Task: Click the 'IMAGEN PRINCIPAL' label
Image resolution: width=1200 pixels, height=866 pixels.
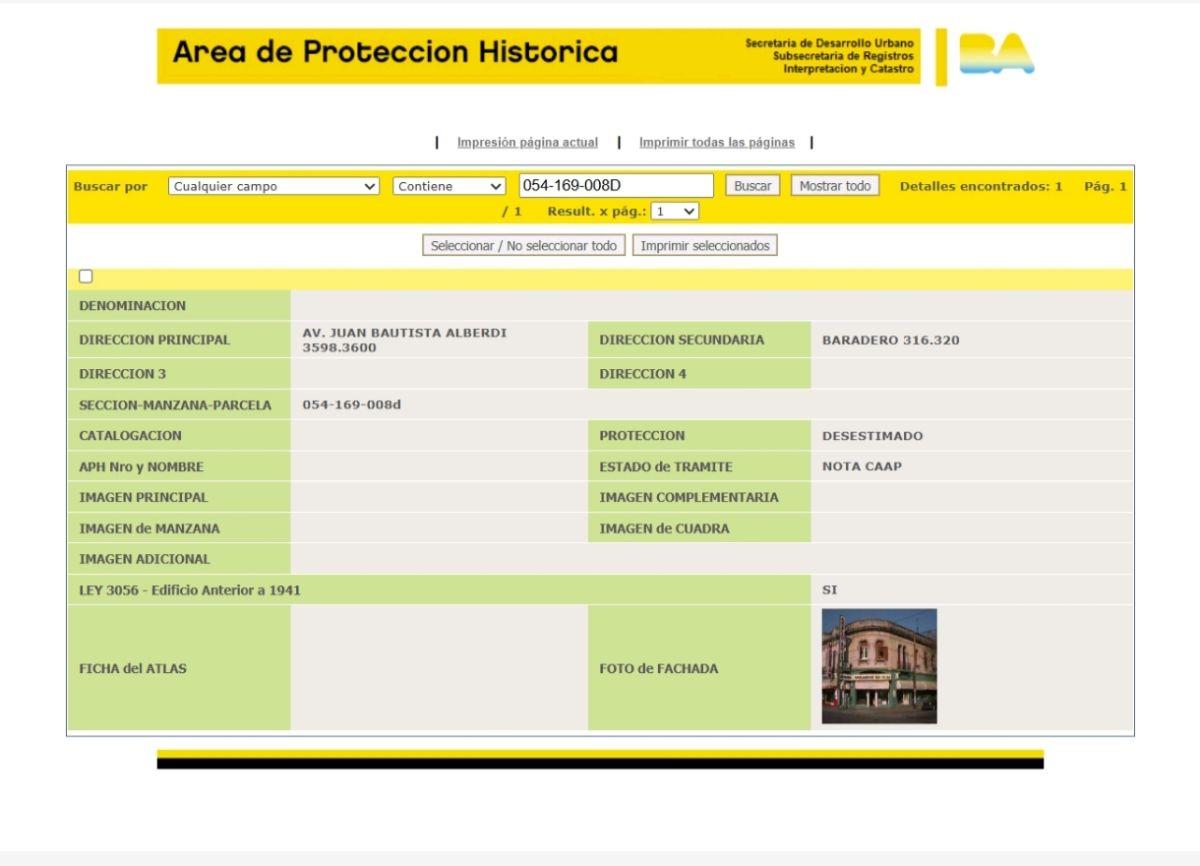Action: click(x=143, y=497)
